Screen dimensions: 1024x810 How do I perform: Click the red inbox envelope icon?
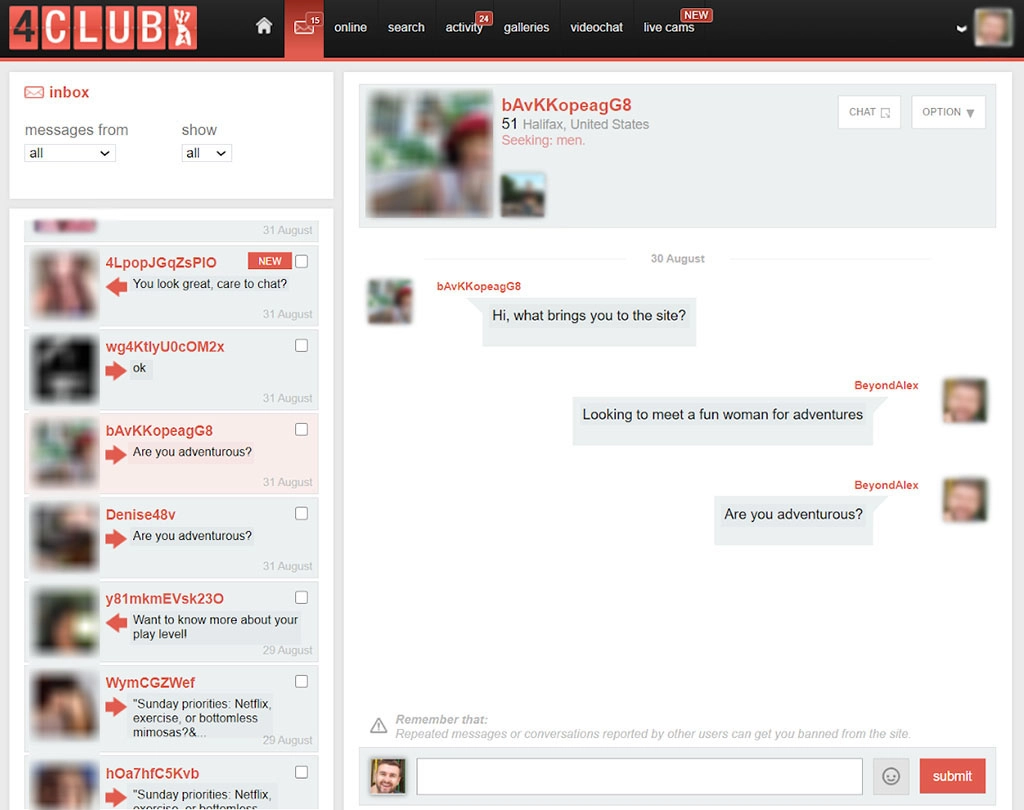point(32,91)
